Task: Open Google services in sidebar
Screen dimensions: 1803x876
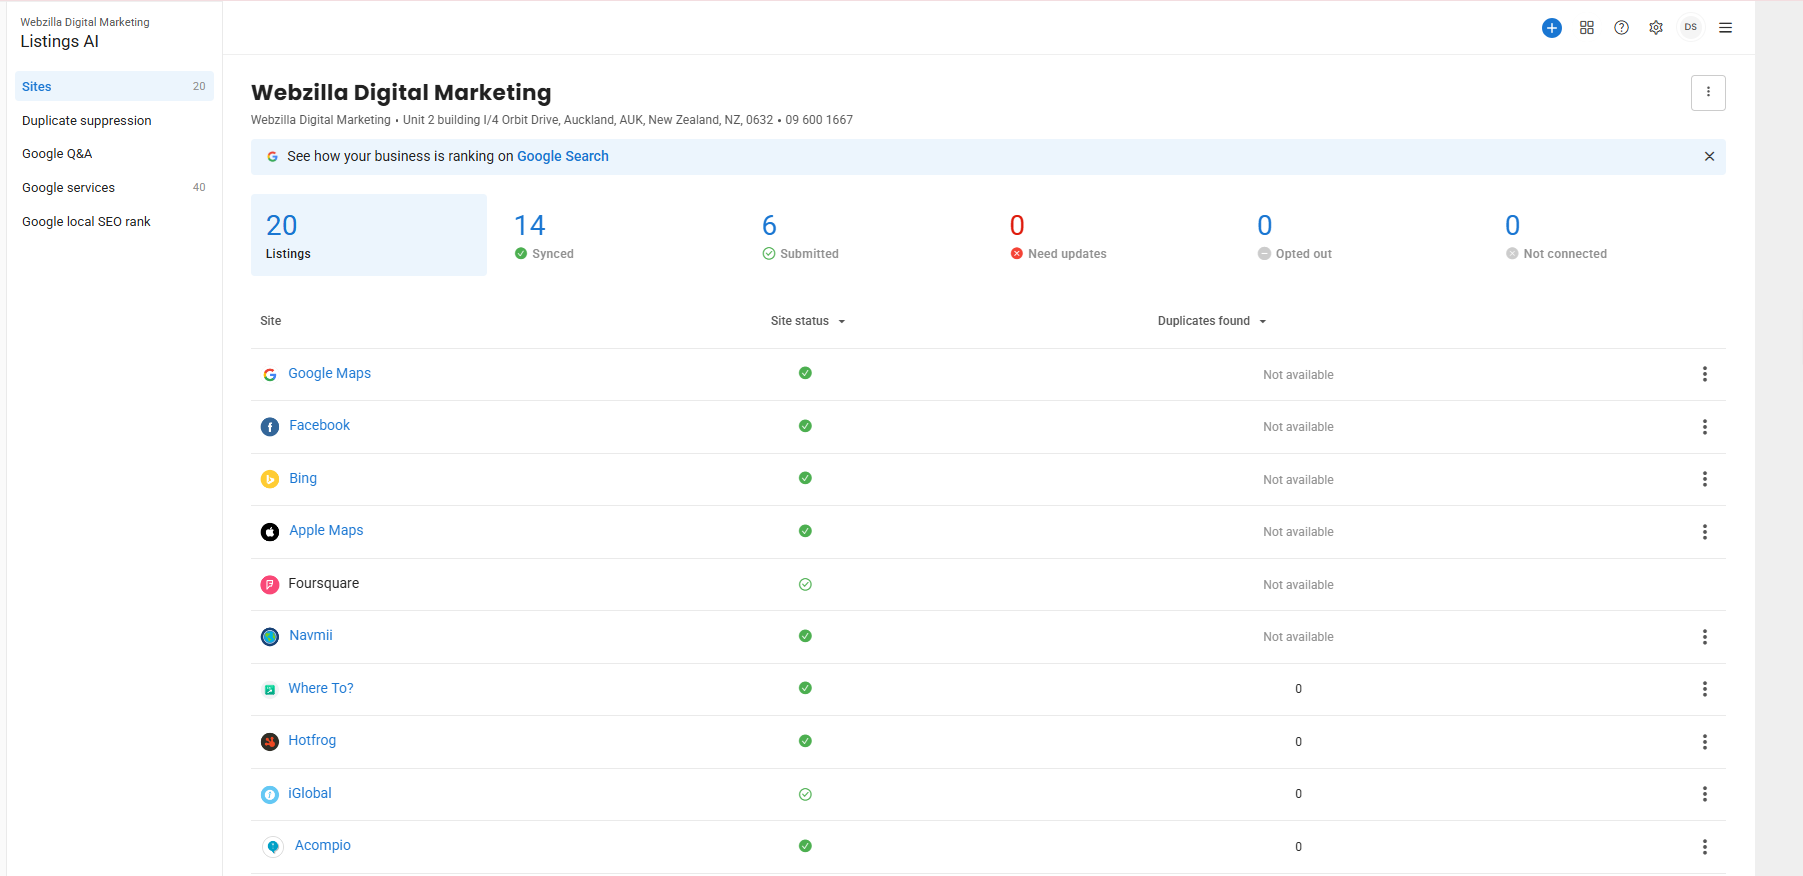Action: point(114,187)
